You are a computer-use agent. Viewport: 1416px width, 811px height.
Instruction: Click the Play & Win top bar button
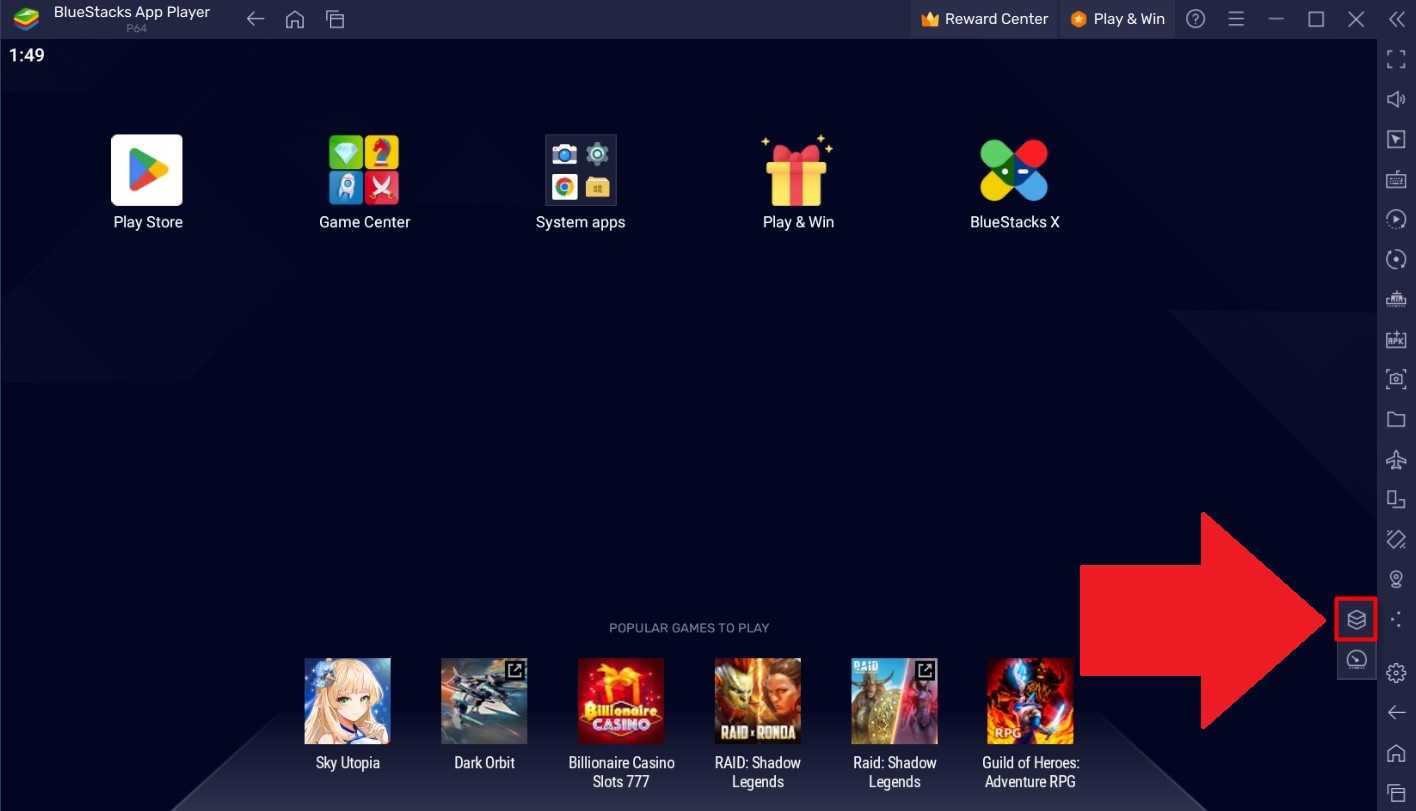coord(1117,19)
